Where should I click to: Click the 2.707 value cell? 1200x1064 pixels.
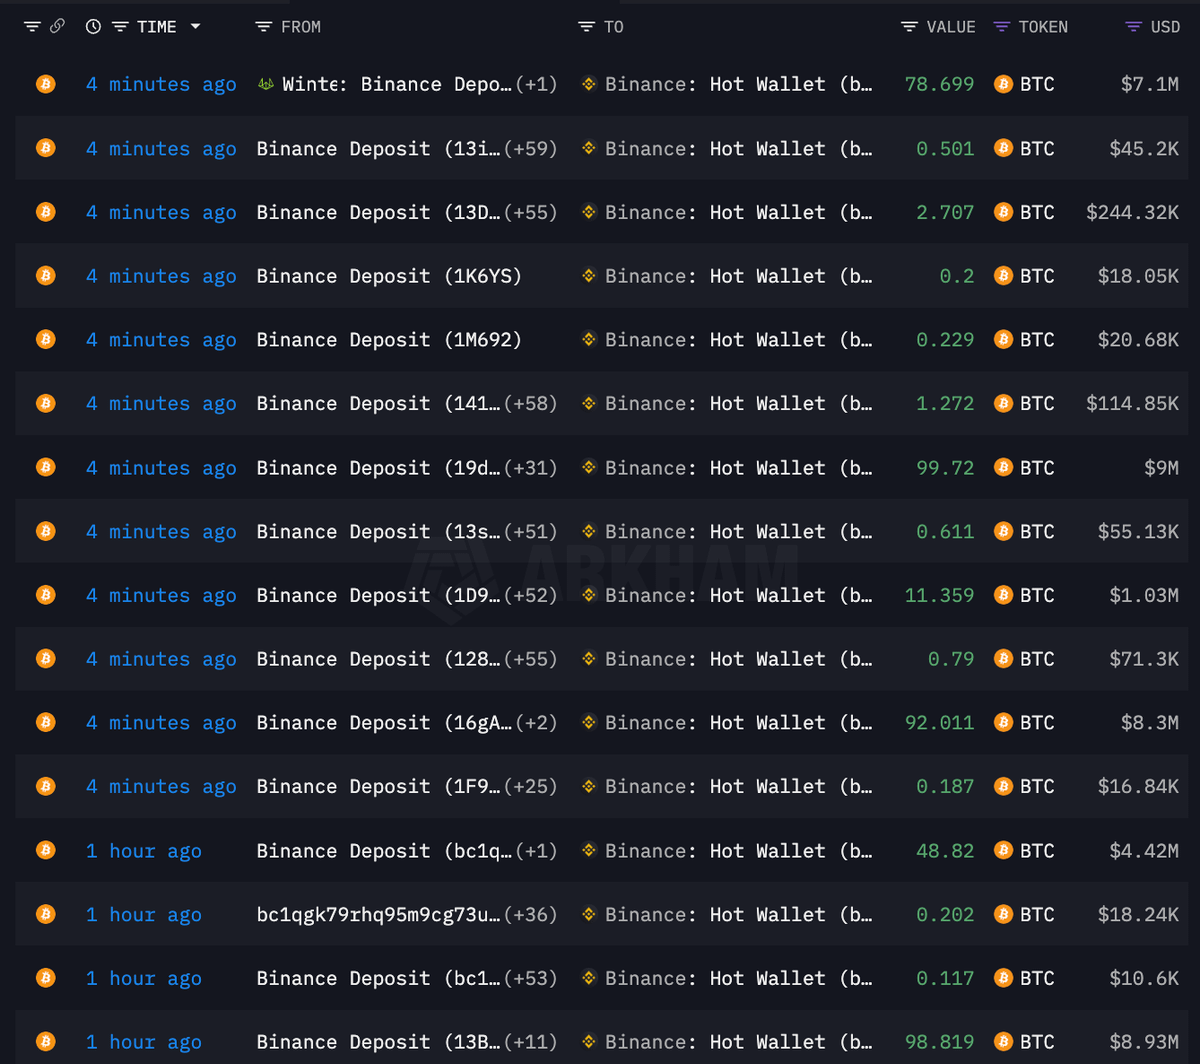tap(945, 212)
